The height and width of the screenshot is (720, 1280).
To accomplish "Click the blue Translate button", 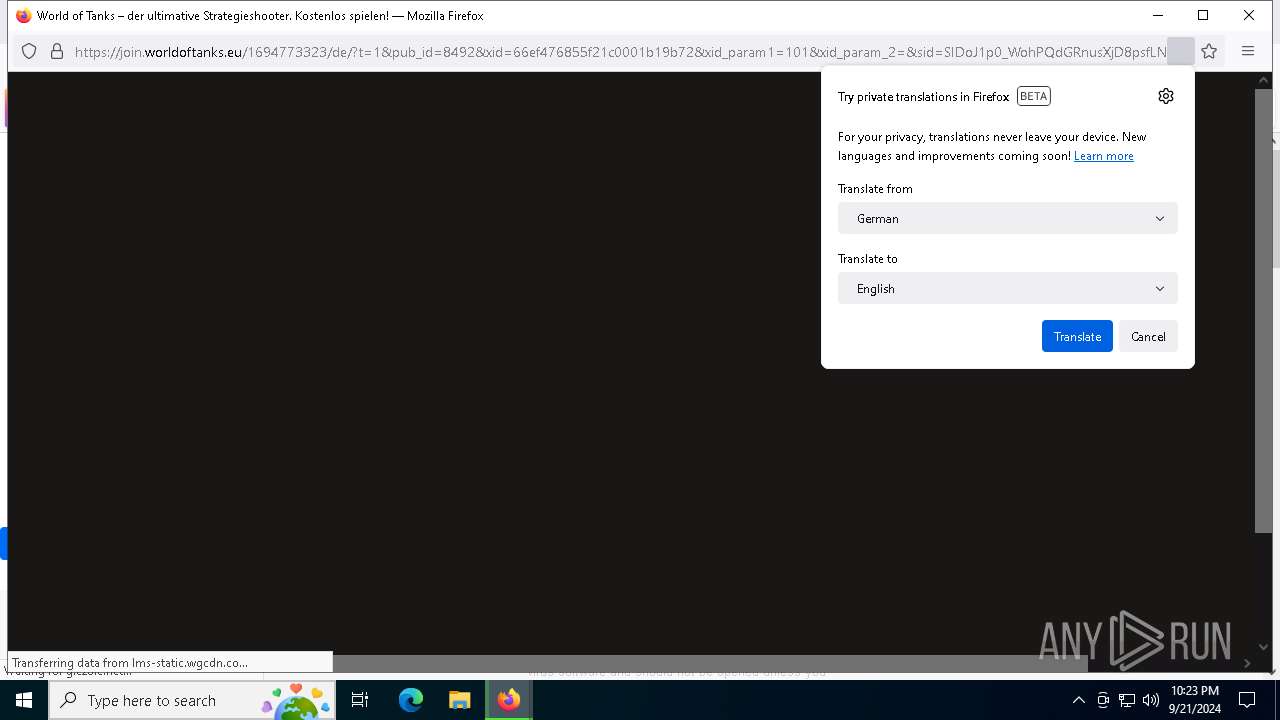I will click(x=1077, y=336).
